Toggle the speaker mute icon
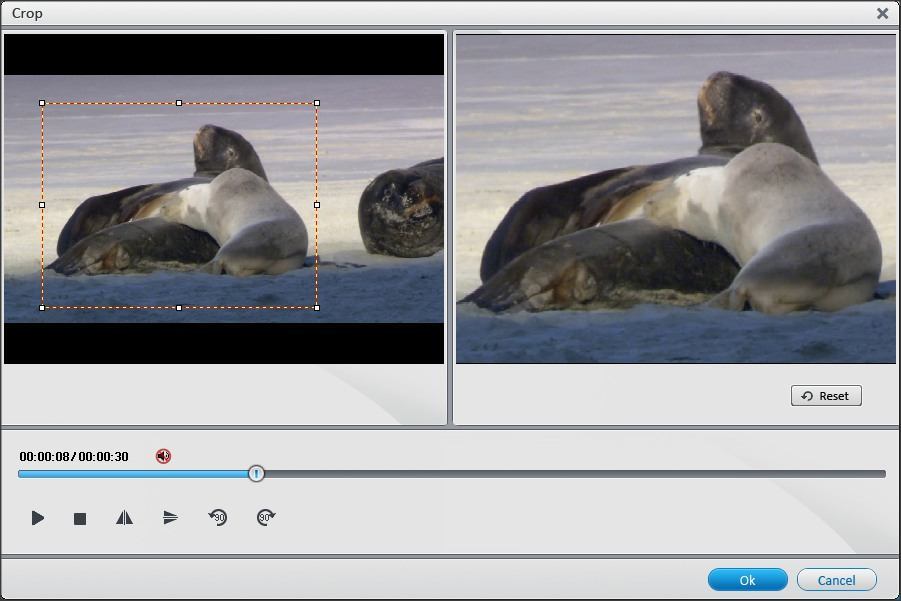This screenshot has height=601, width=901. pyautogui.click(x=163, y=455)
